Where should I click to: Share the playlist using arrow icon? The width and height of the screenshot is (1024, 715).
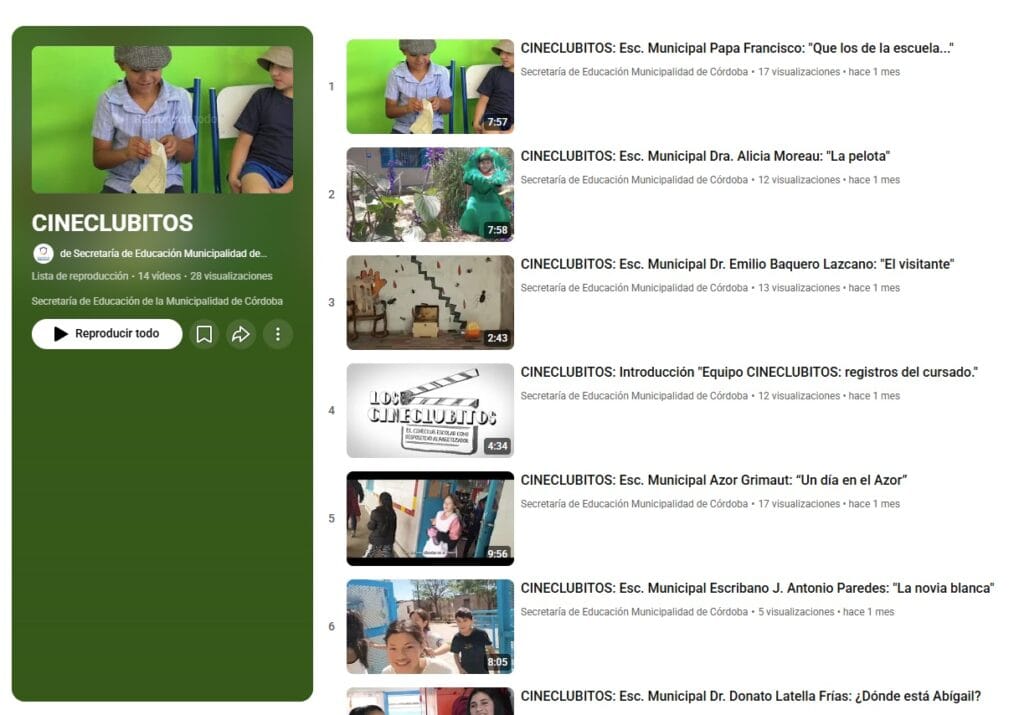click(x=241, y=334)
